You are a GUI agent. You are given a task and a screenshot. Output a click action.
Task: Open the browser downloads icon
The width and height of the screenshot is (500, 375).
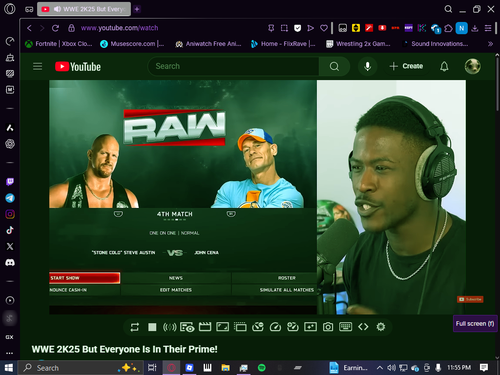pyautogui.click(x=475, y=28)
